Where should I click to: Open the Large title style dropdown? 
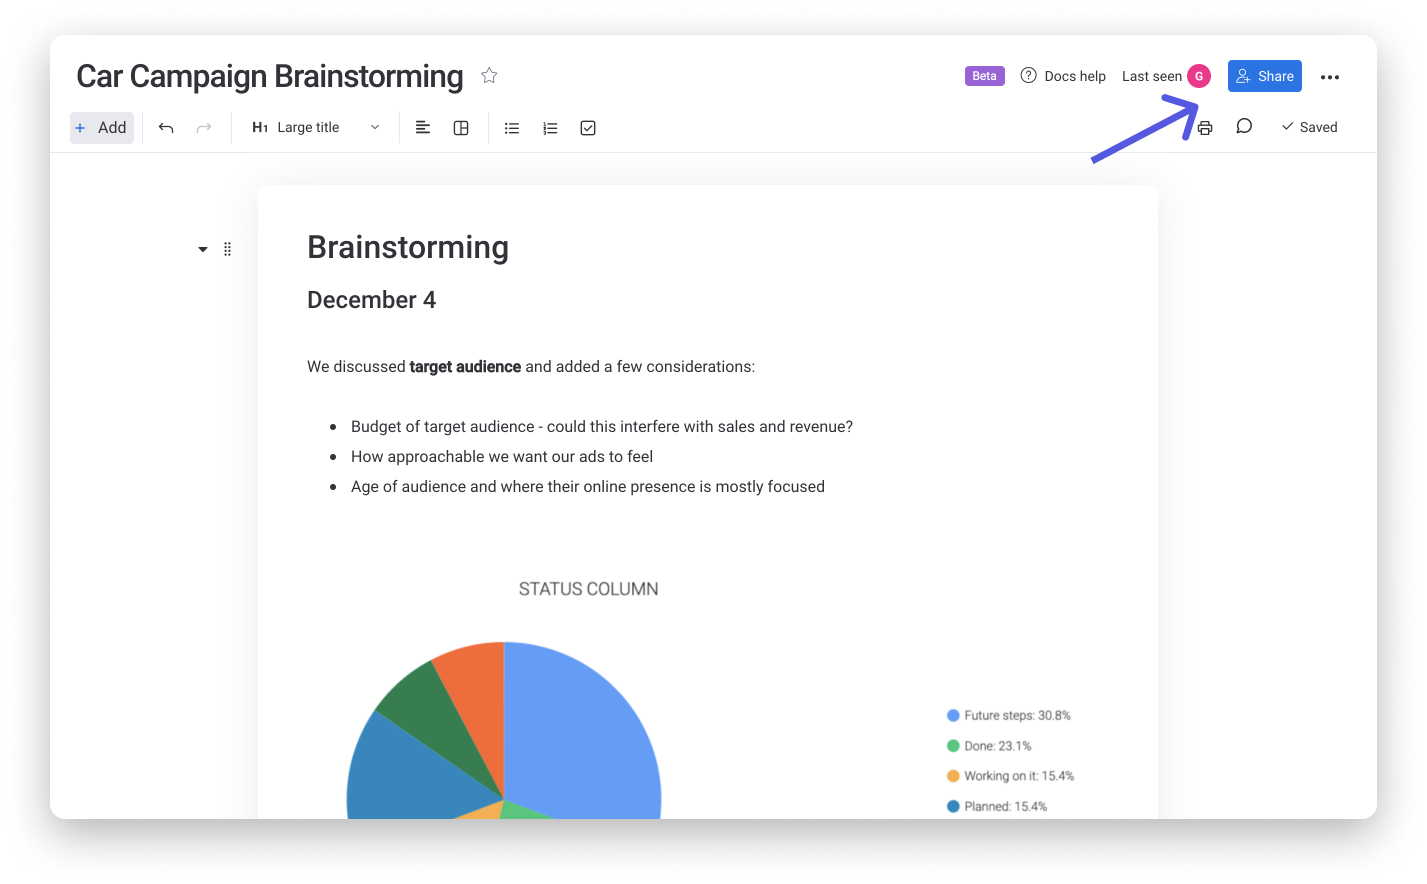316,128
